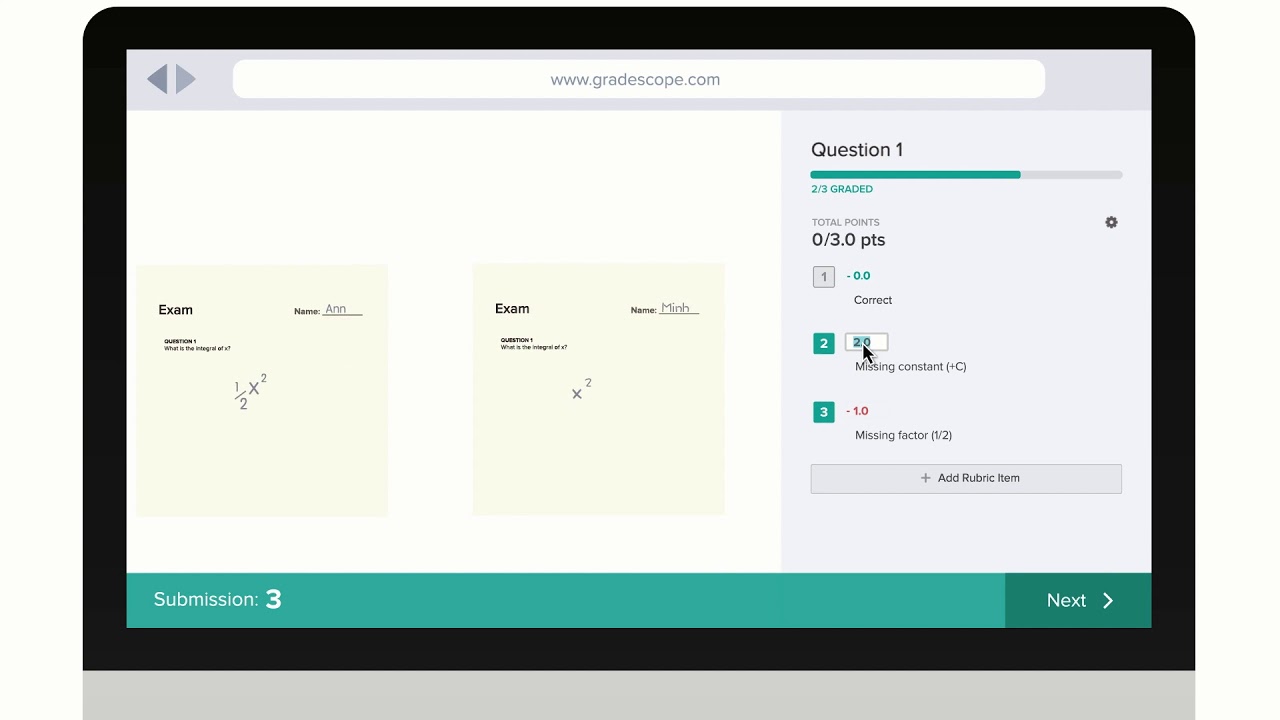Click the plus icon on Add Rubric Item
1280x720 pixels.
(x=926, y=478)
